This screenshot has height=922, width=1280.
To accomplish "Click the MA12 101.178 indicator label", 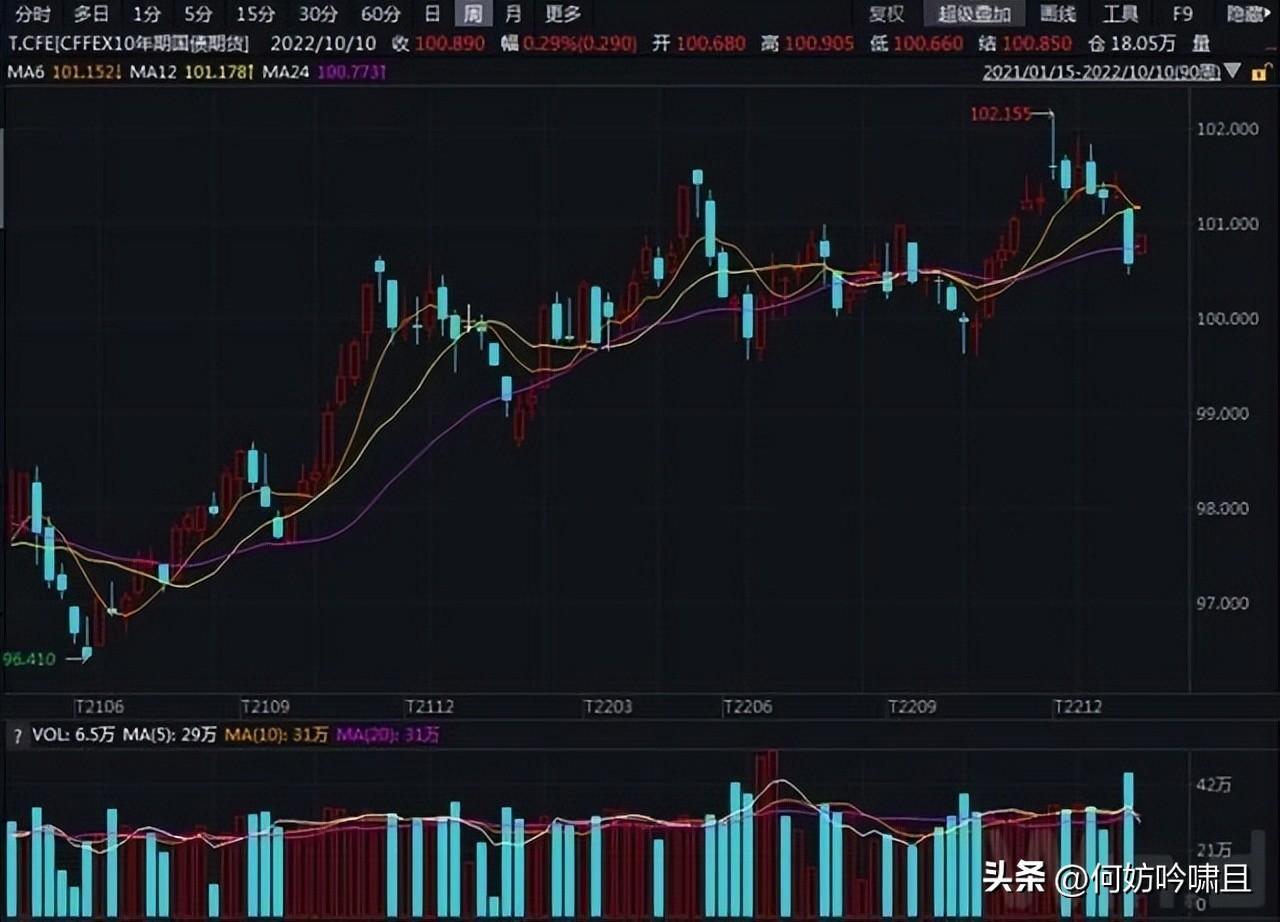I will coord(194,72).
